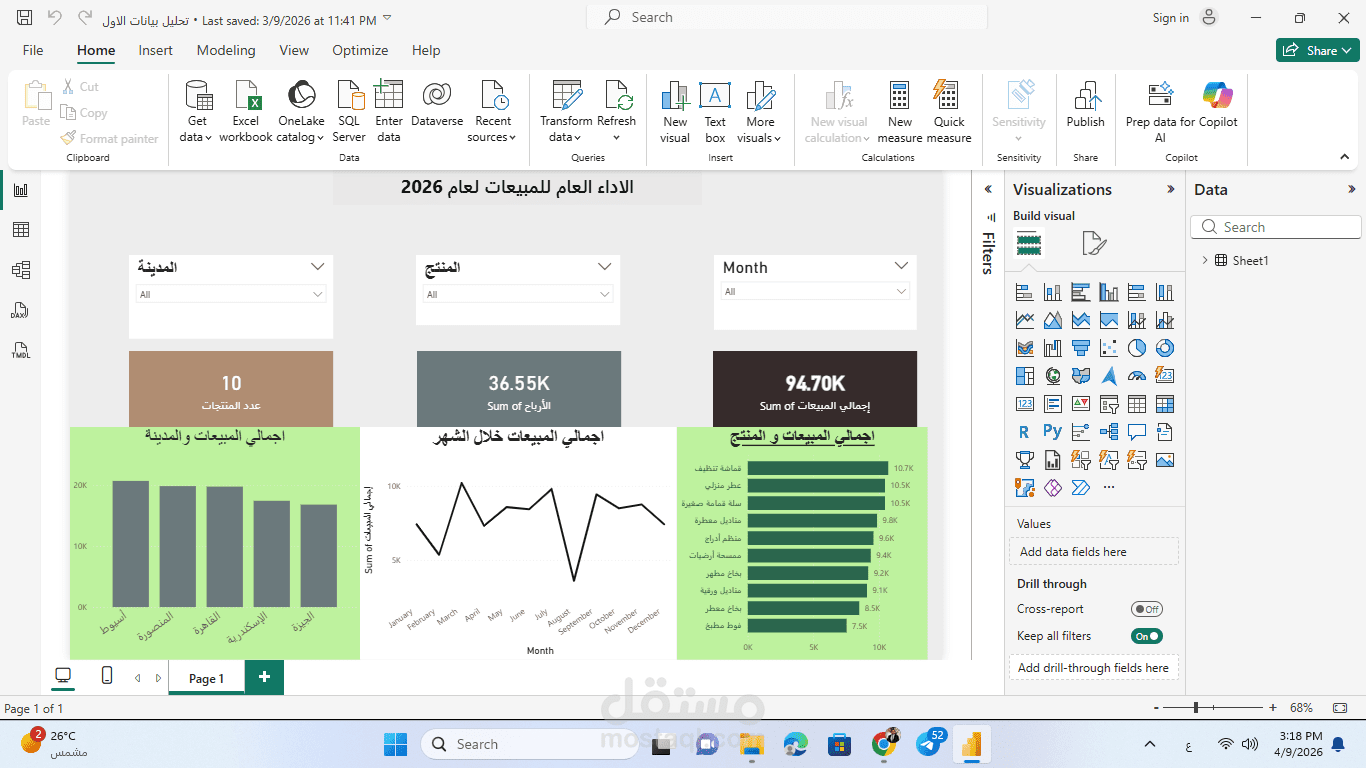The image size is (1366, 768).
Task: Save the report with the floppy icon
Action: tap(25, 18)
